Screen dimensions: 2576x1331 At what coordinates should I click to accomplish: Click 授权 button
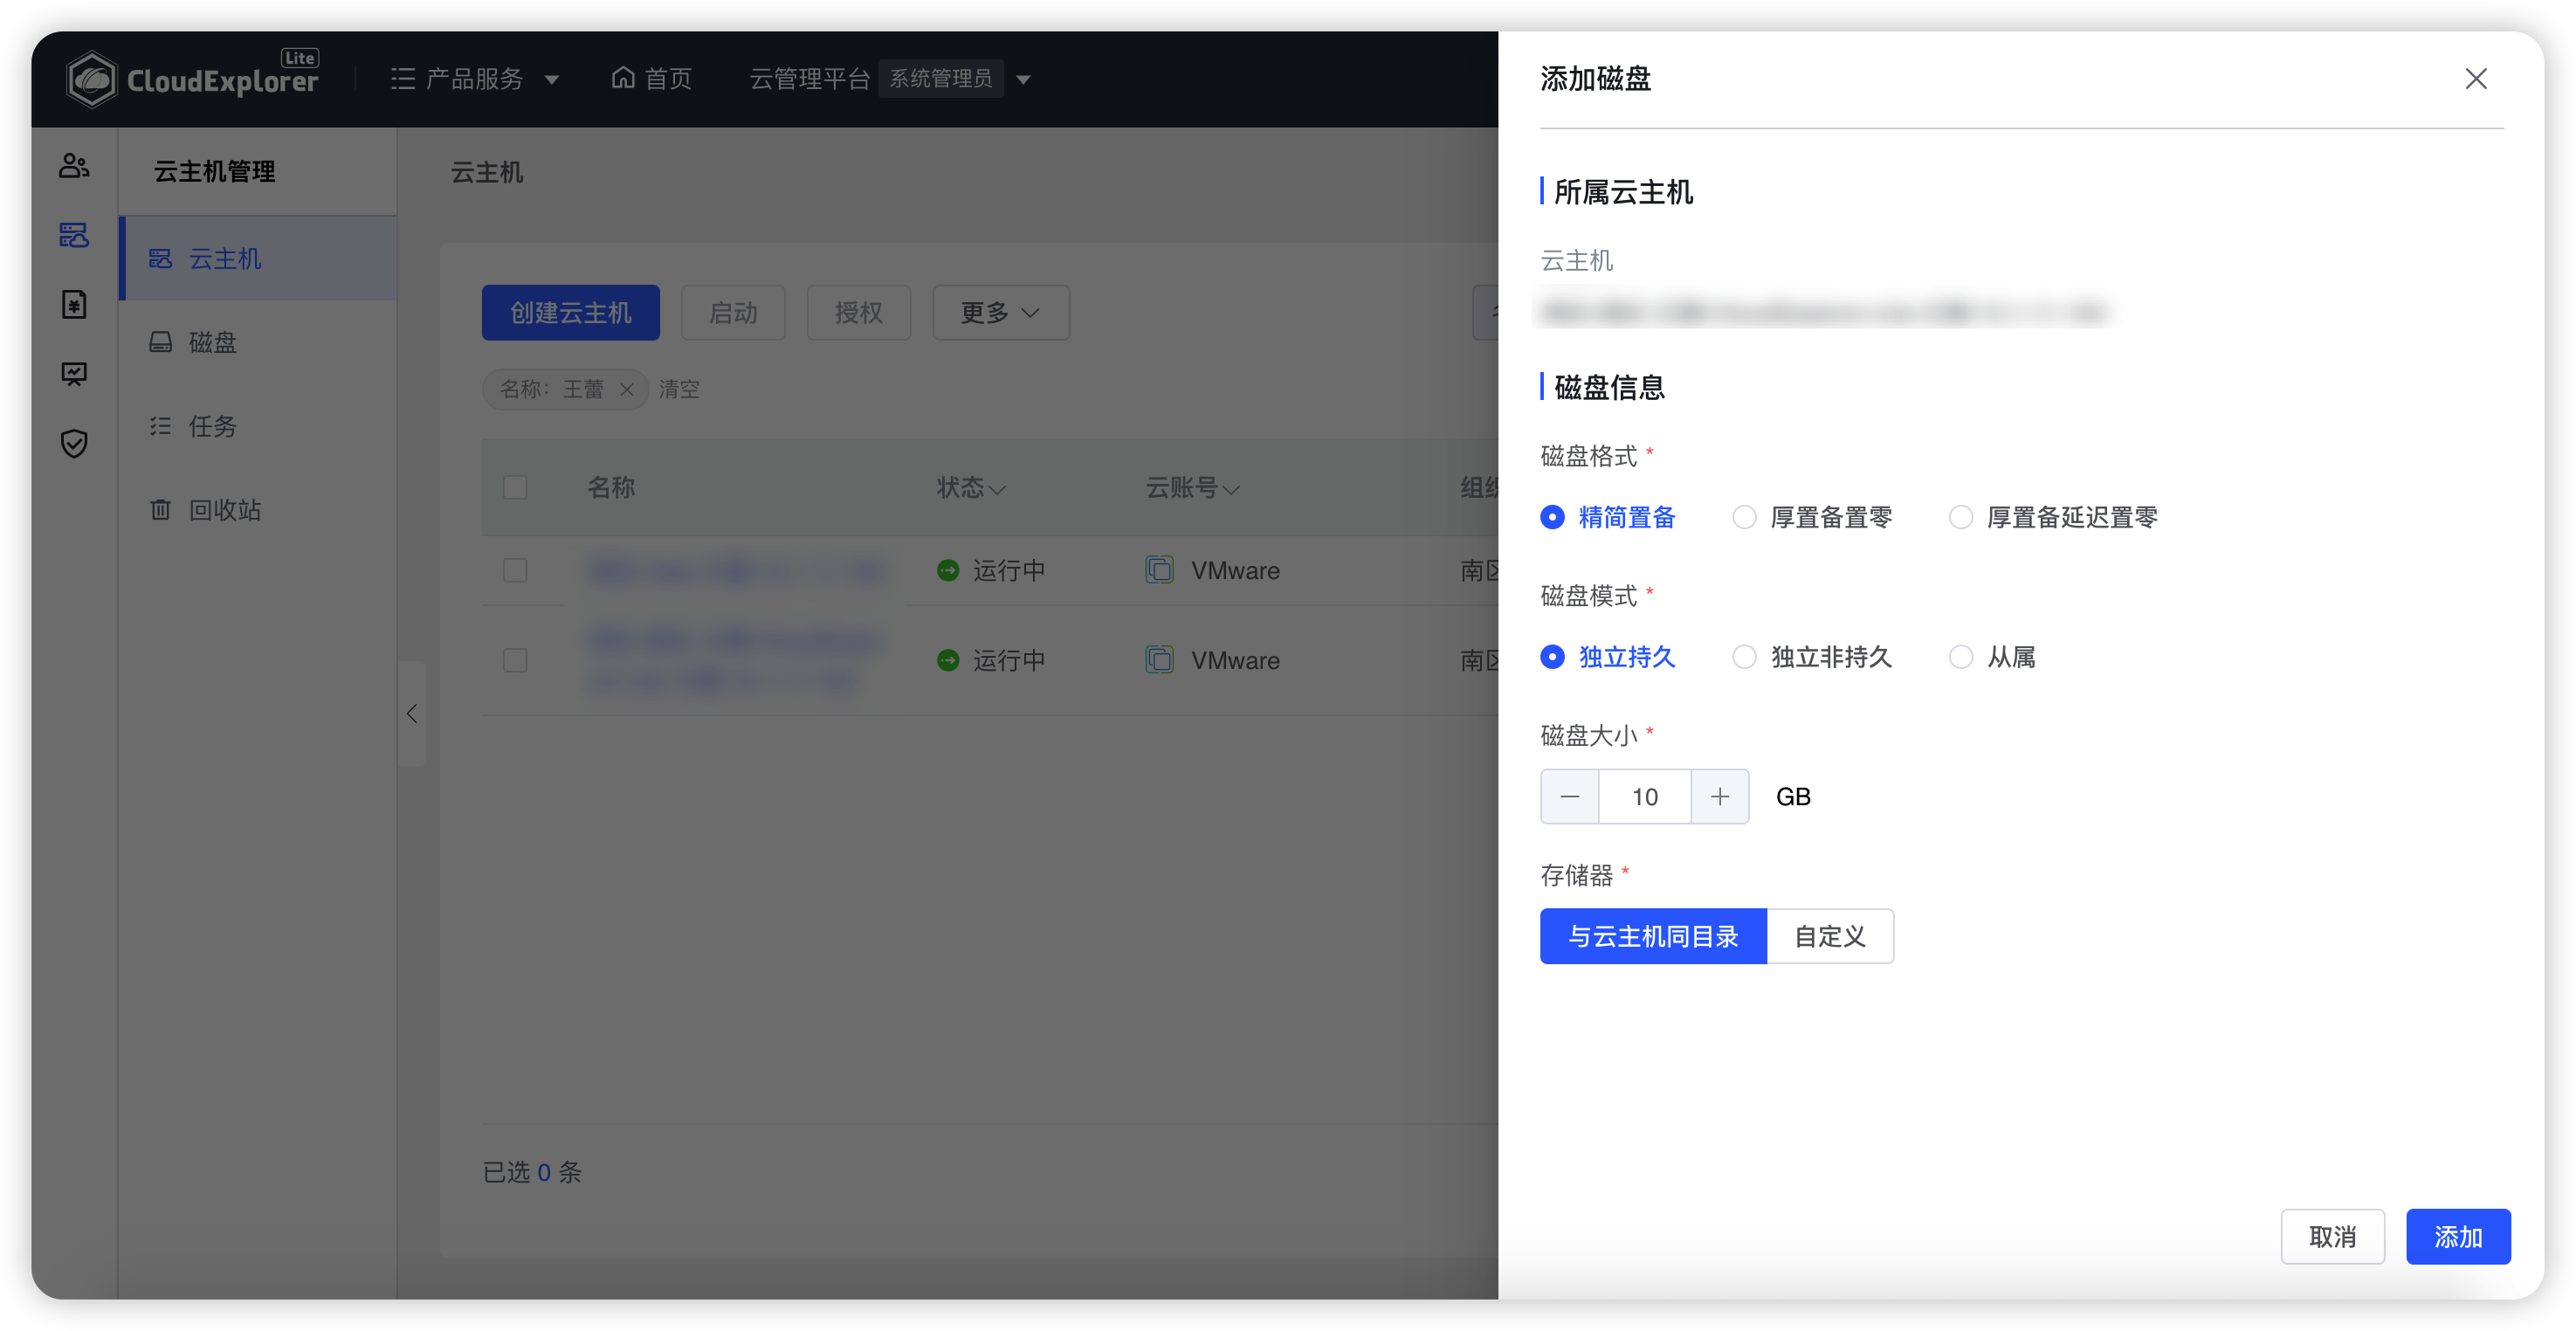point(859,312)
